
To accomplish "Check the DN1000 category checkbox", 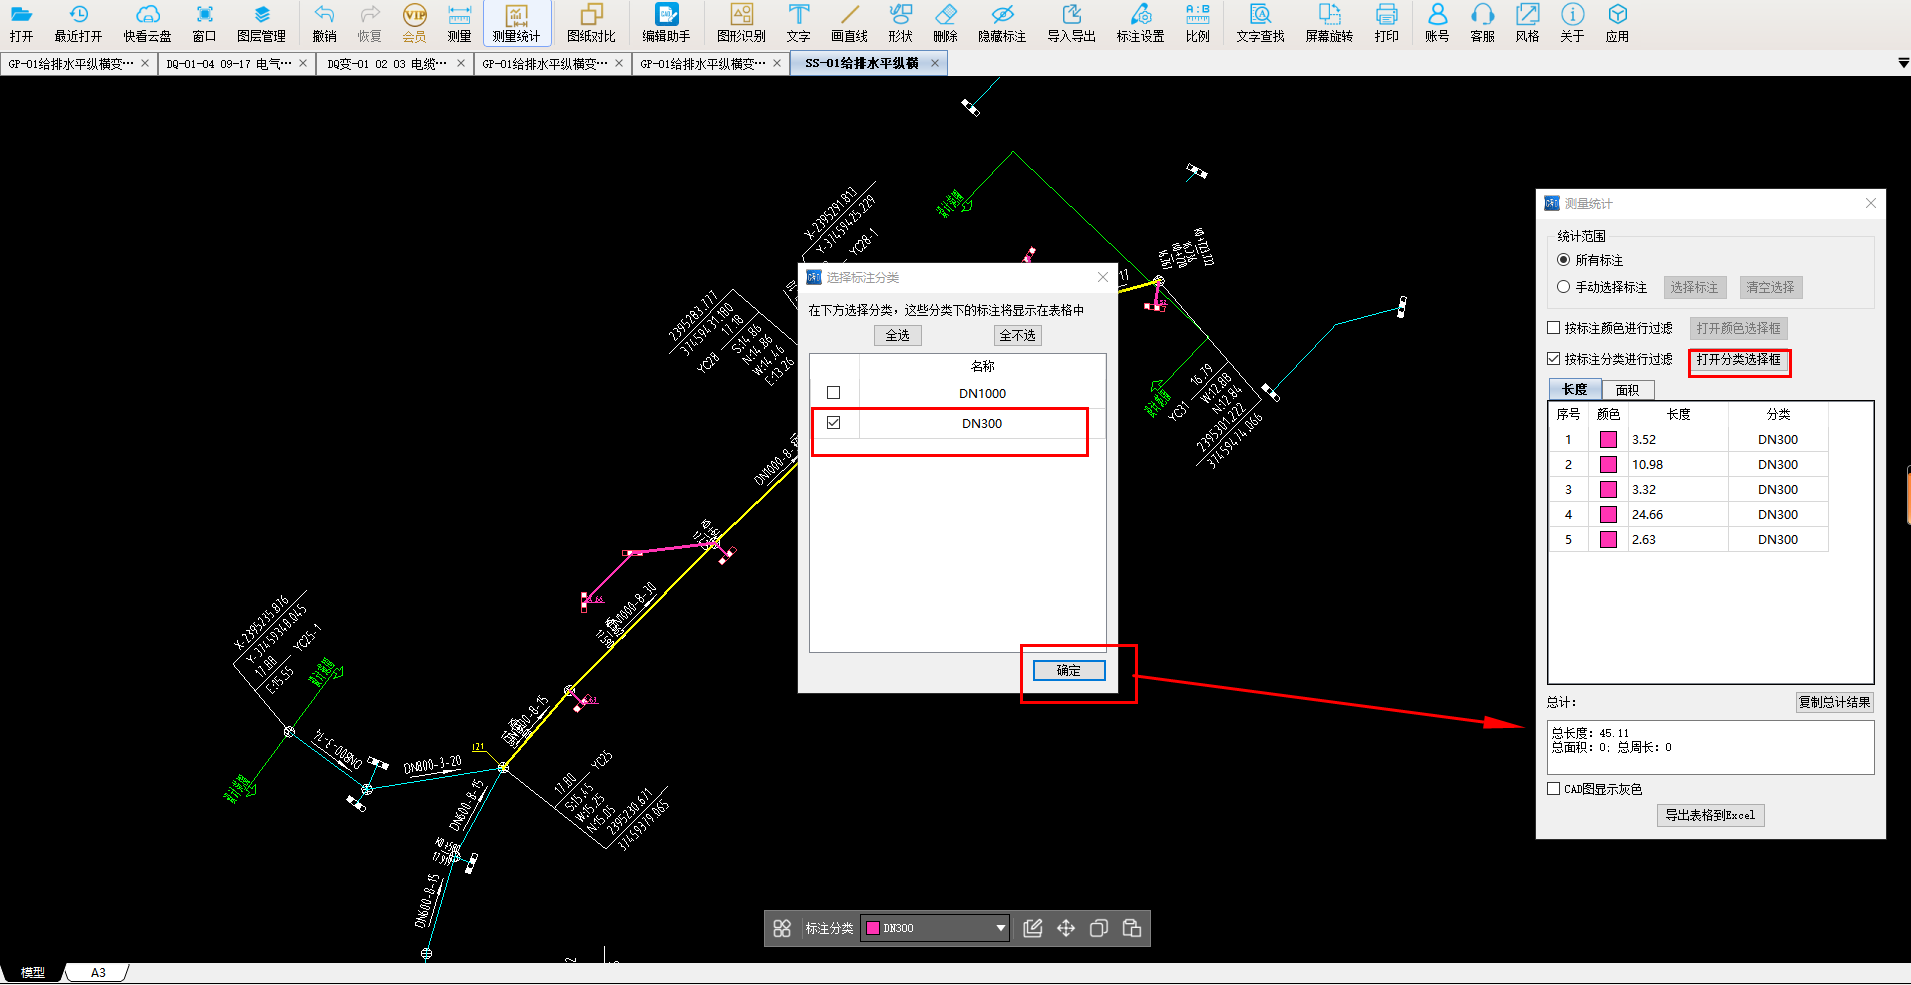I will (834, 393).
